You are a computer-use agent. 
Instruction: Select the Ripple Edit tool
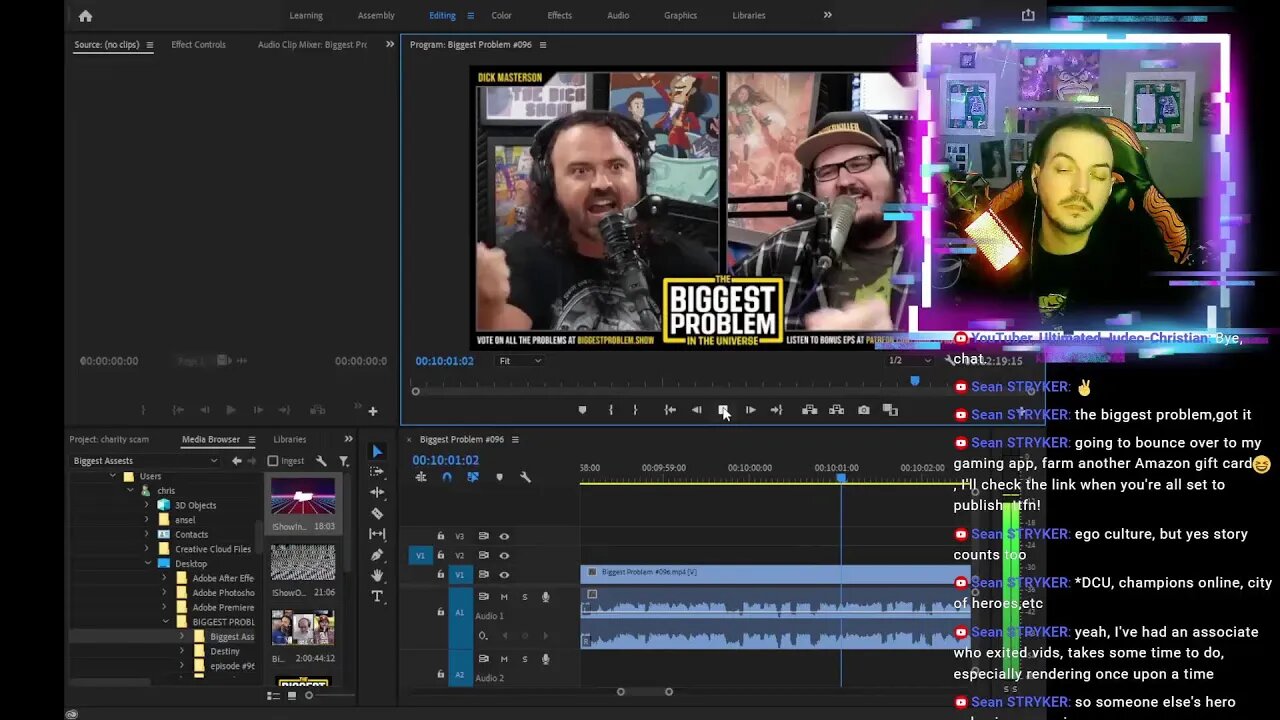pos(377,492)
